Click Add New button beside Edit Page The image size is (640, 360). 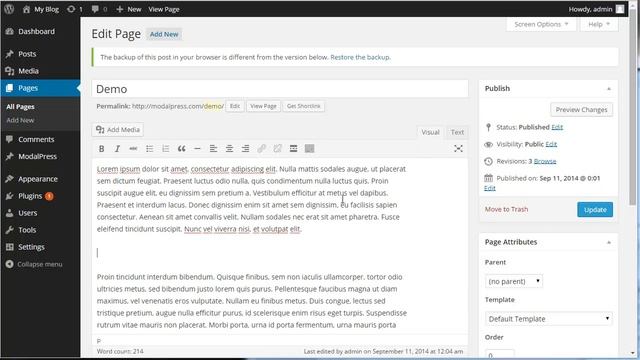(164, 34)
